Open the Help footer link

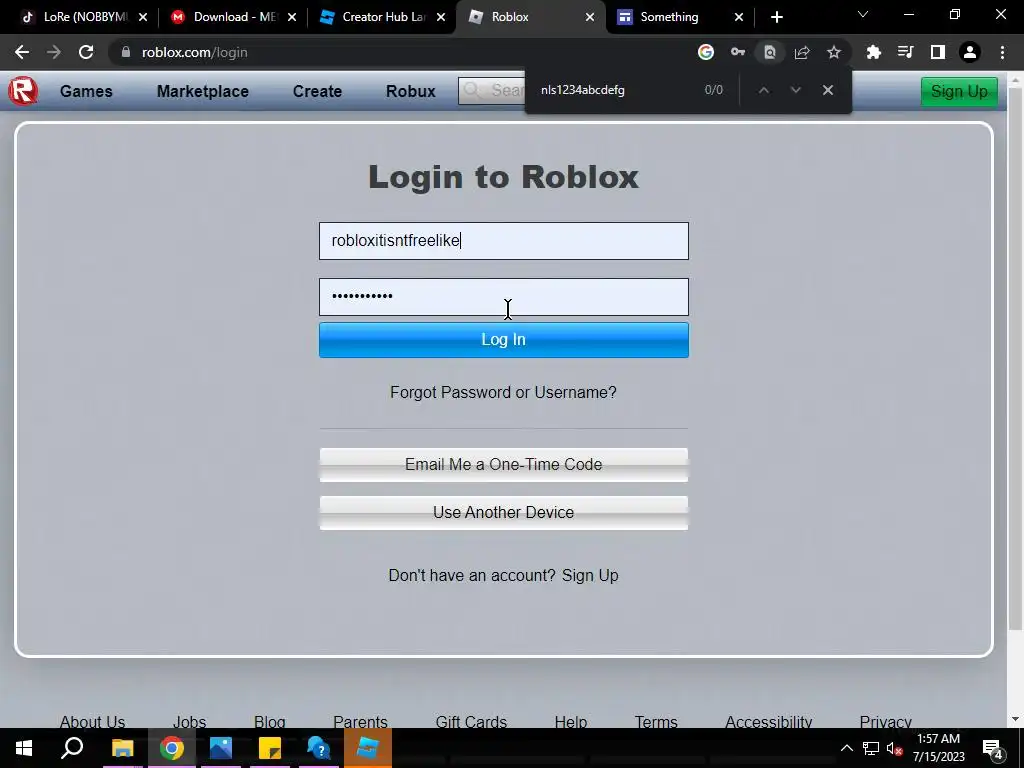click(x=571, y=722)
